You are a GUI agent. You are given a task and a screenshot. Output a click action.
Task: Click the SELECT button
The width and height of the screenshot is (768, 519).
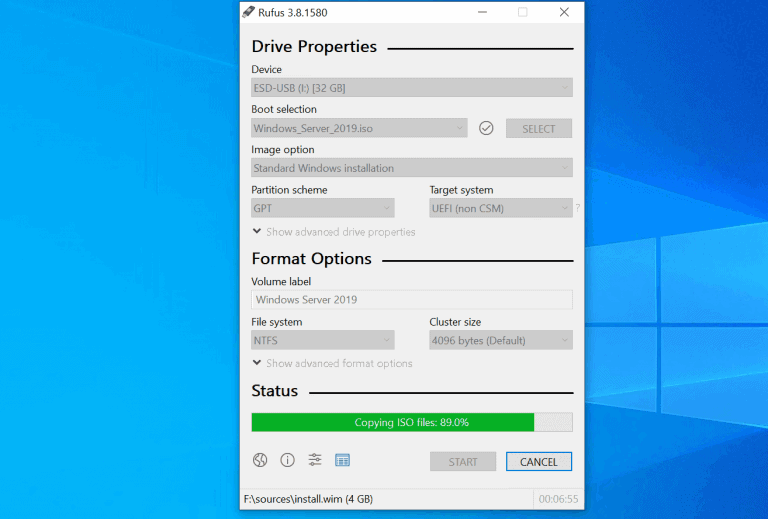[539, 128]
